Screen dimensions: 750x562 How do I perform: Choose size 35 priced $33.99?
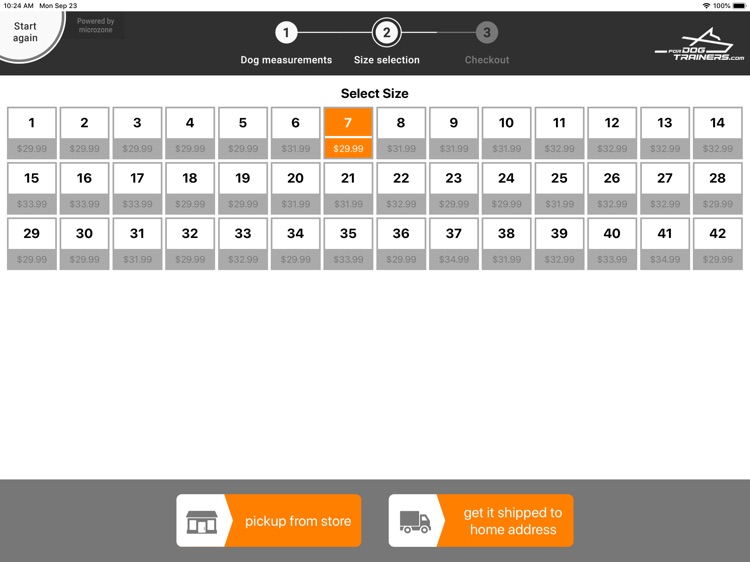point(348,244)
